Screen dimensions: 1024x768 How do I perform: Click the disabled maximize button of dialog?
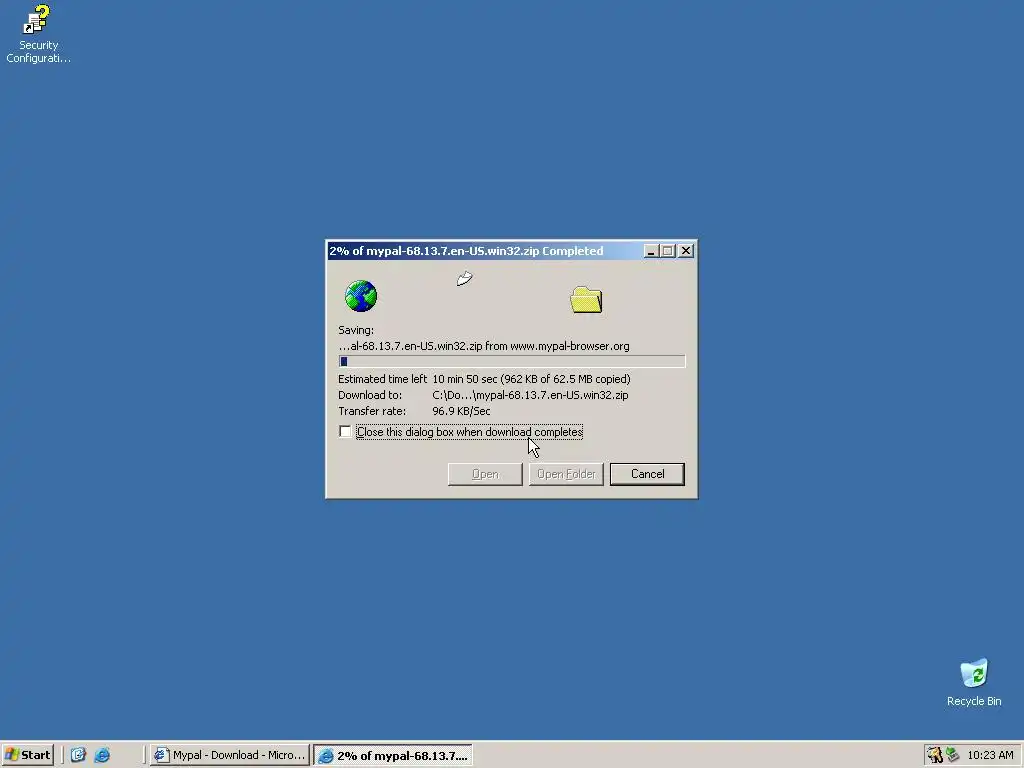pos(667,251)
